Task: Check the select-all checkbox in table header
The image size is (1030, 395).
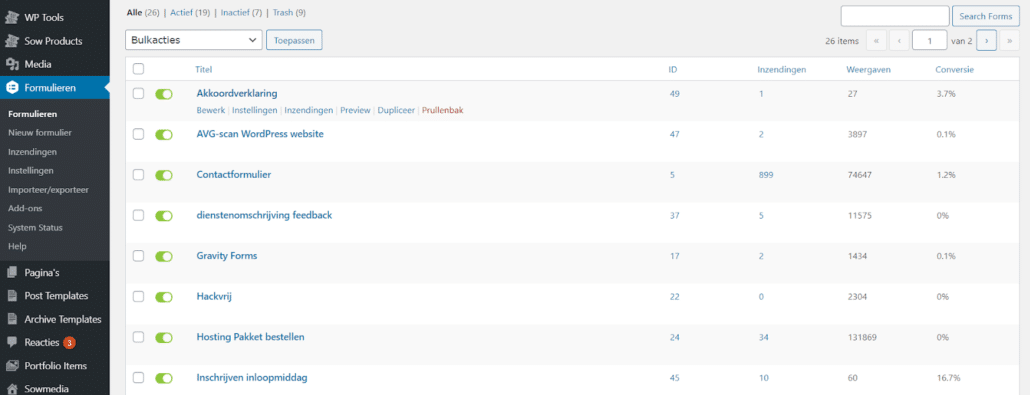Action: tap(138, 69)
